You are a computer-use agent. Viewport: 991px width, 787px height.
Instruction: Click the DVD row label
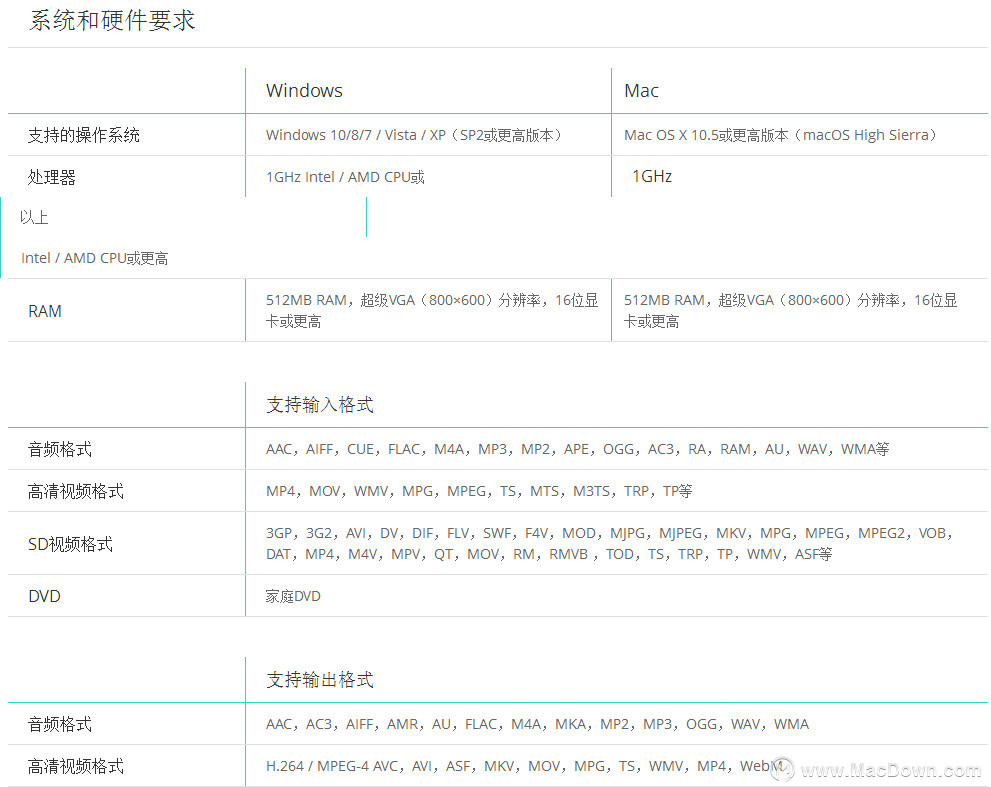pyautogui.click(x=44, y=596)
